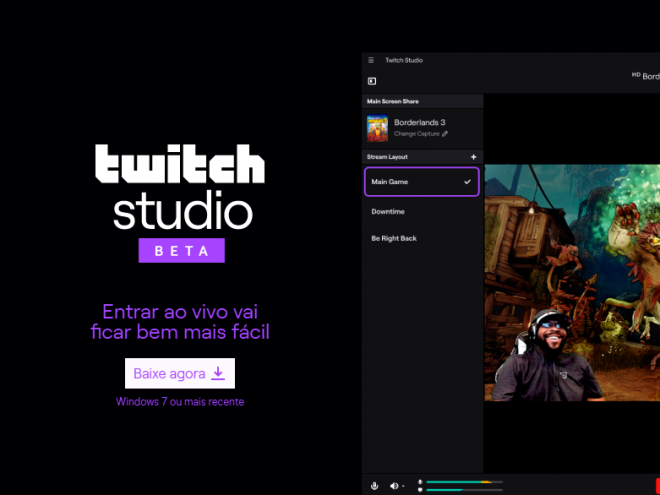The image size is (660, 495).
Task: Click the Twitch logo
Action: click(x=180, y=164)
